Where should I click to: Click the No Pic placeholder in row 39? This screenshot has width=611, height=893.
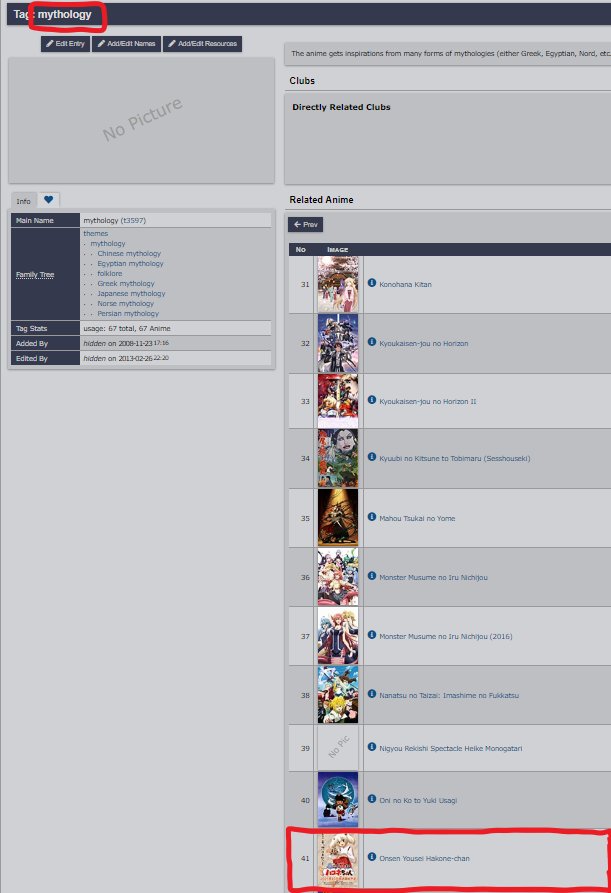pyautogui.click(x=338, y=747)
